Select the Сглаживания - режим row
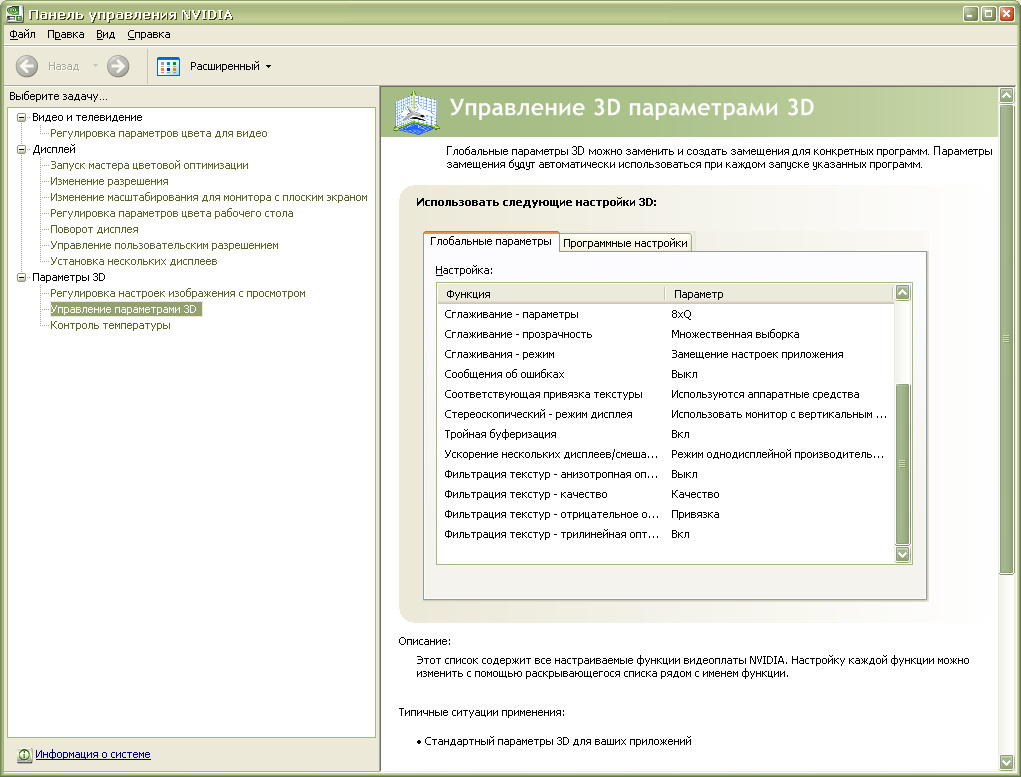Screen dimensions: 1021x777 (665, 354)
